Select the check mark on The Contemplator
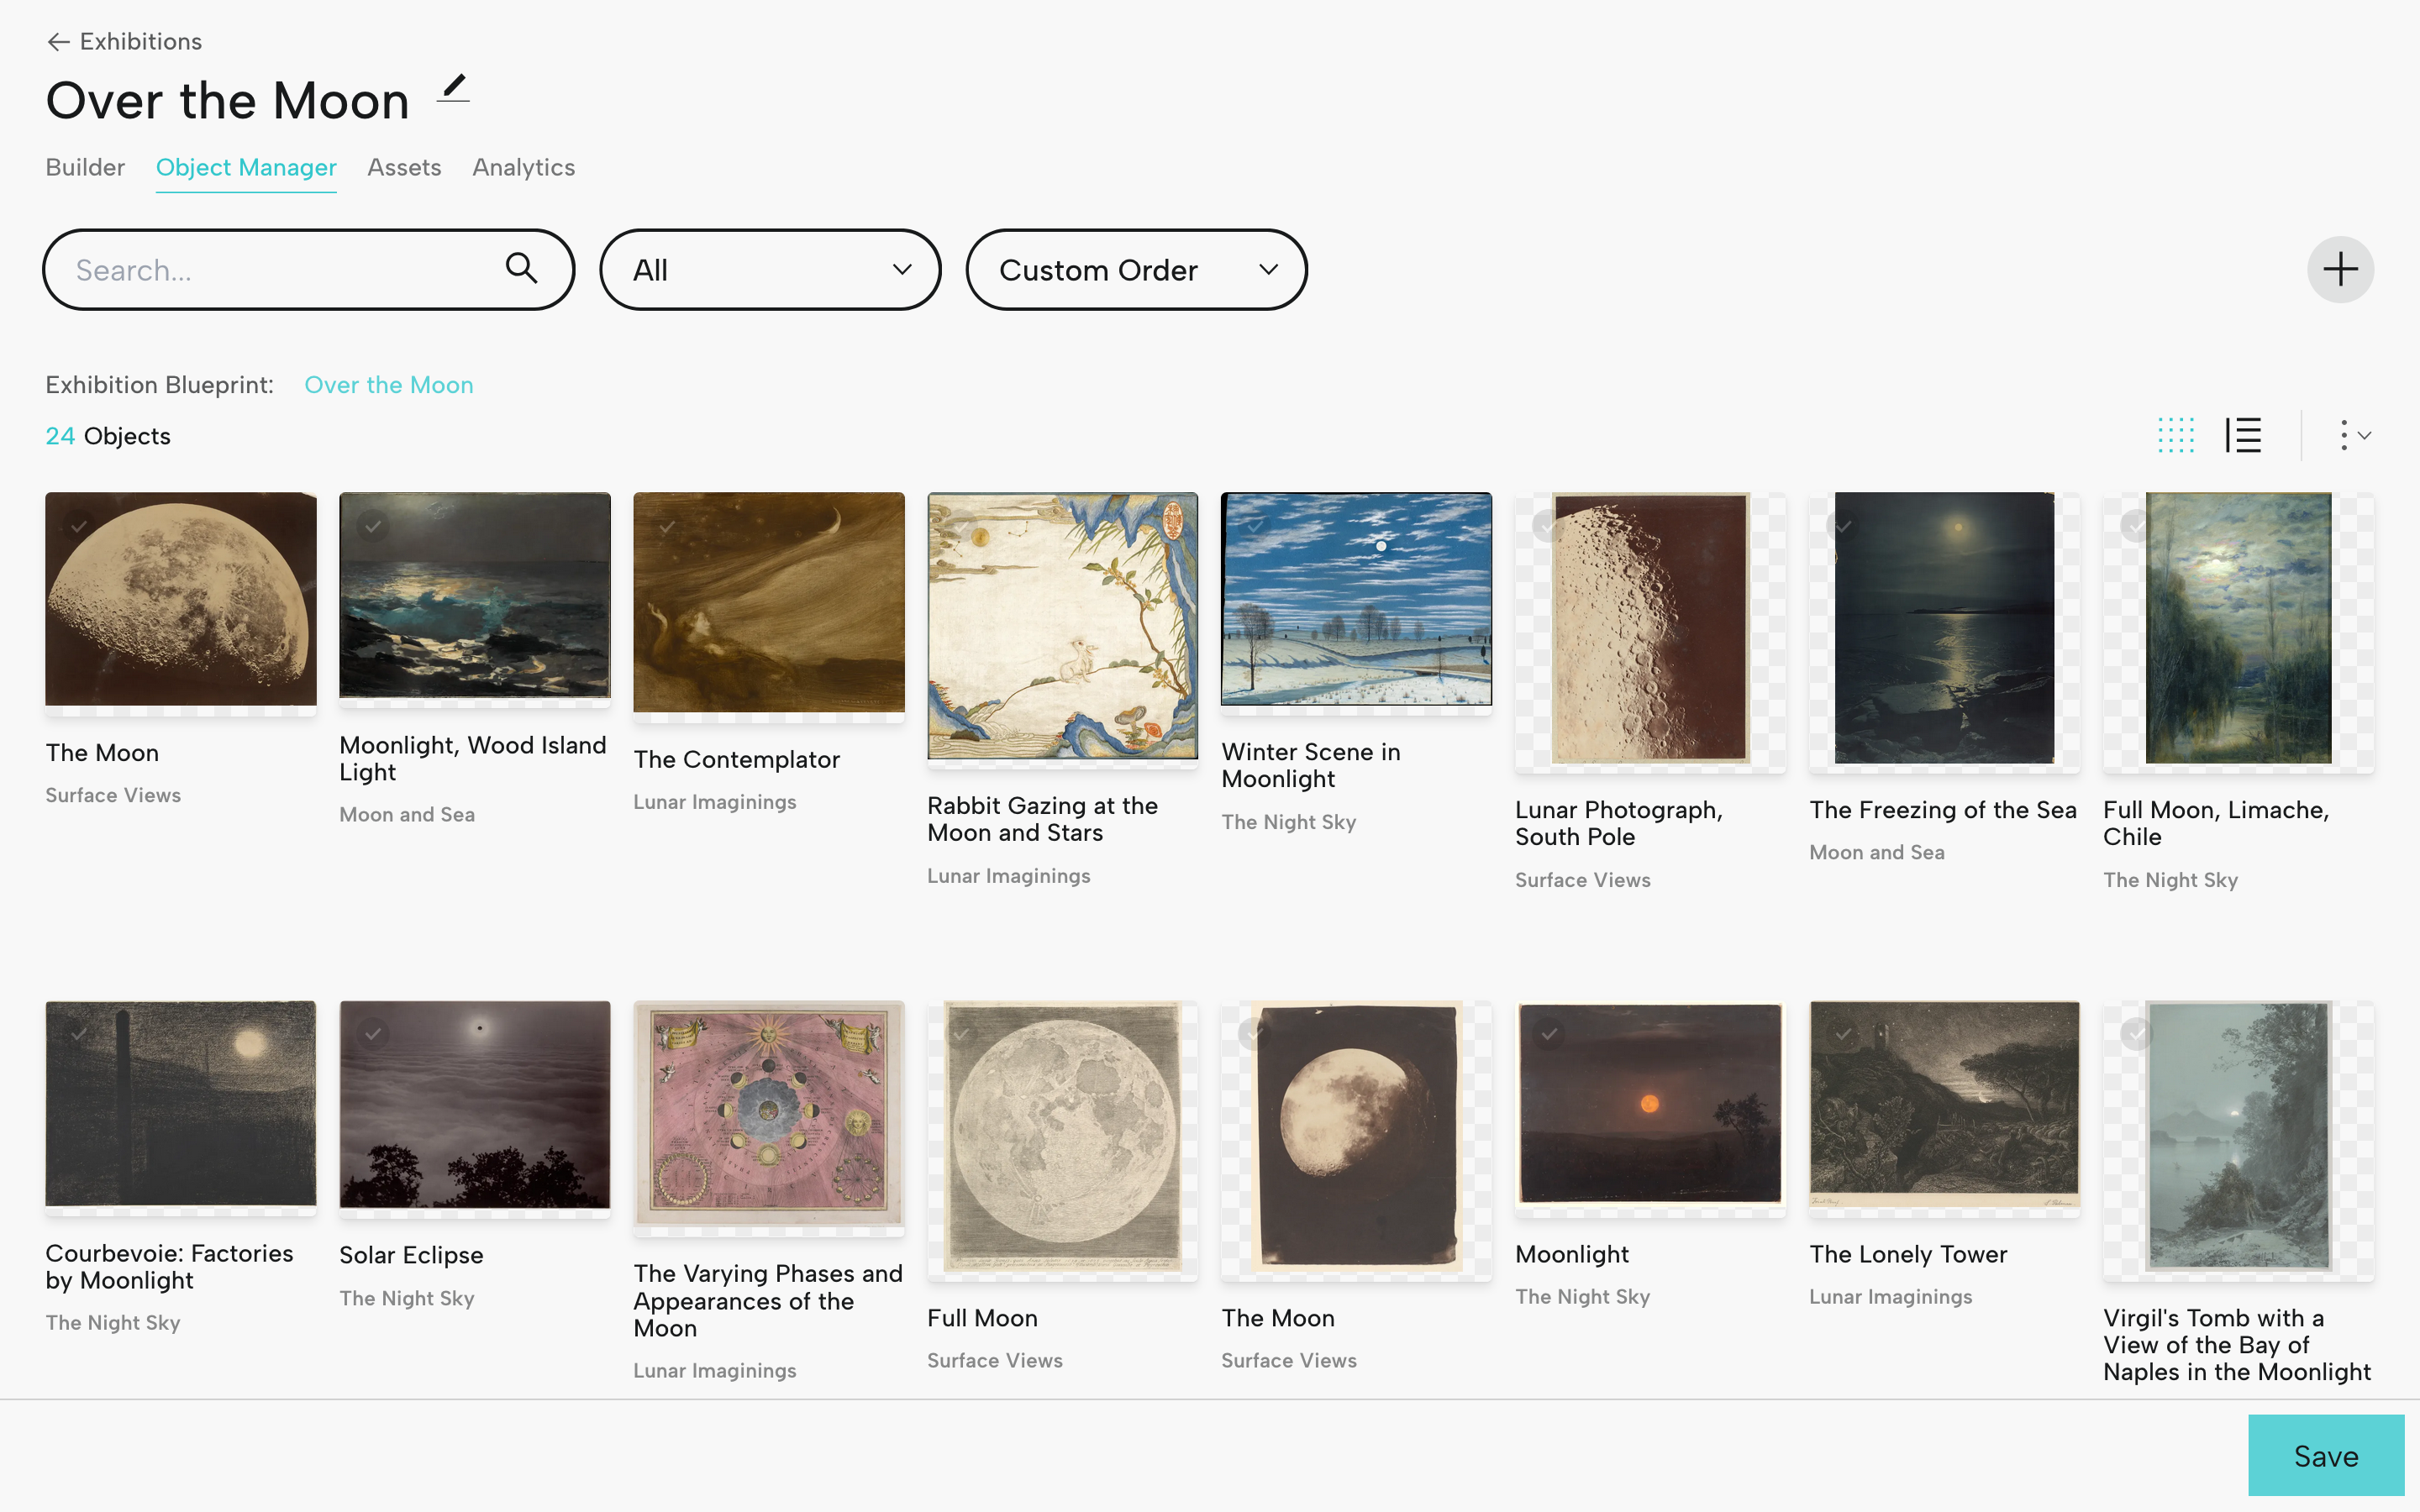Viewport: 2420px width, 1512px height. click(x=667, y=524)
